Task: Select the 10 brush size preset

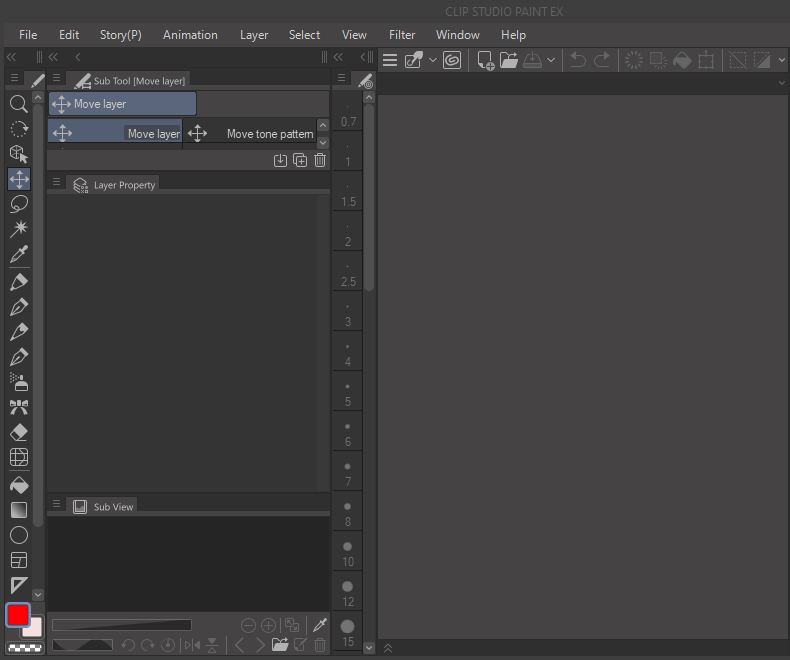Action: tap(347, 553)
